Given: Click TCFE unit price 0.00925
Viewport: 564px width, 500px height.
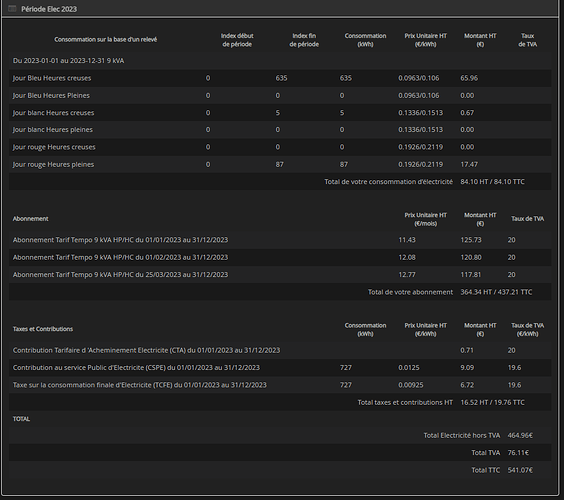Looking at the screenshot, I should pos(410,385).
